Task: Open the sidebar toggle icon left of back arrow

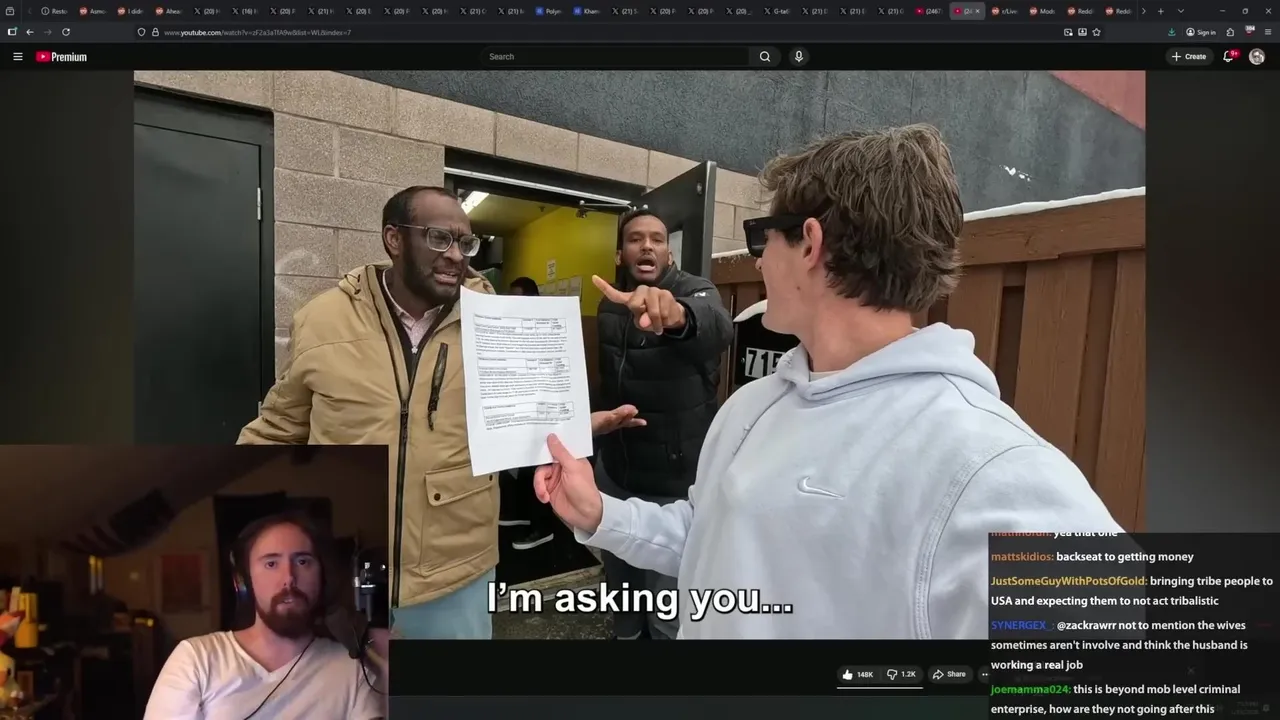Action: tap(12, 32)
